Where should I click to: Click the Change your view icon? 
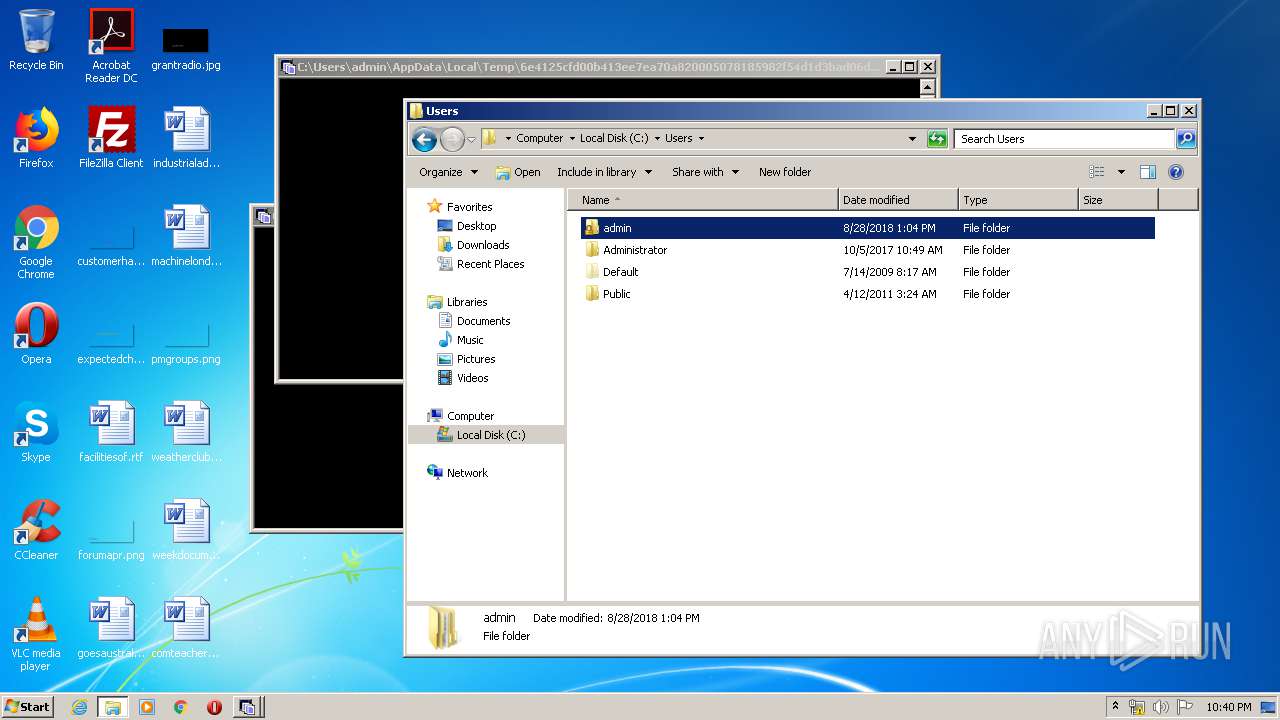coord(1097,172)
